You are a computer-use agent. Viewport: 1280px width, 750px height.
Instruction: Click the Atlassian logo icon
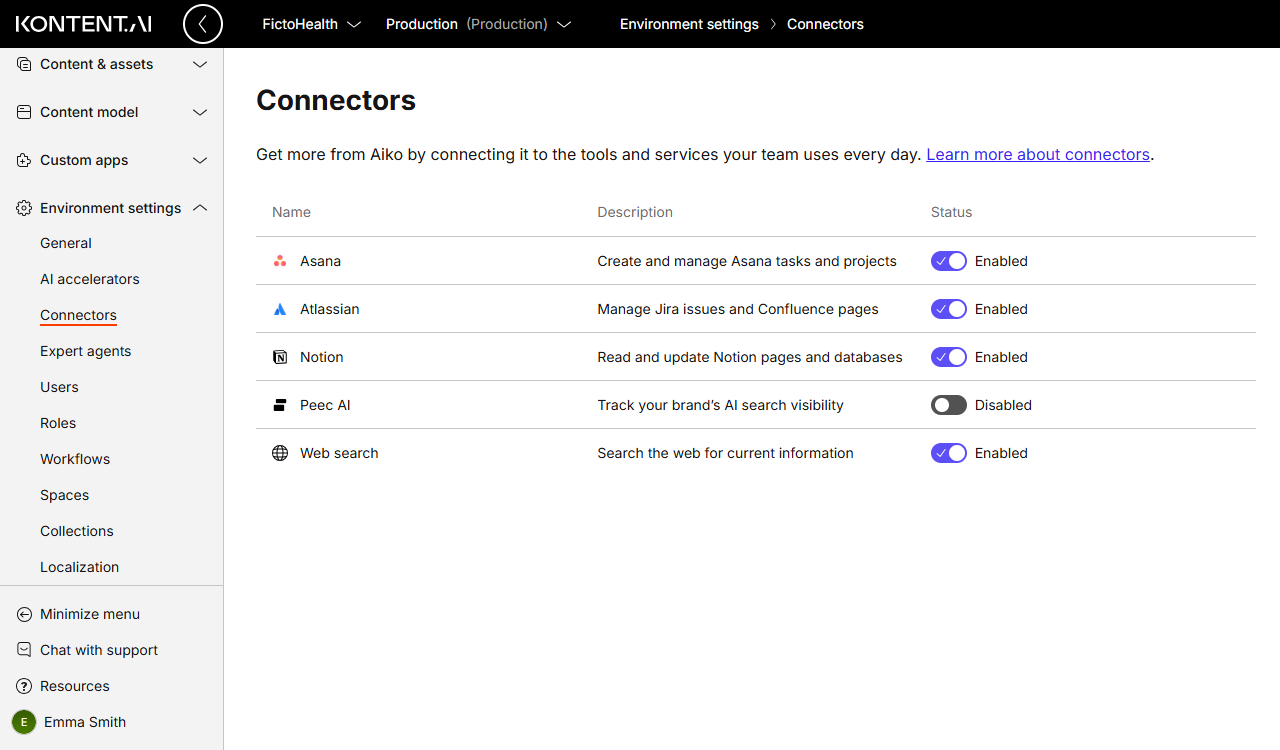click(280, 309)
